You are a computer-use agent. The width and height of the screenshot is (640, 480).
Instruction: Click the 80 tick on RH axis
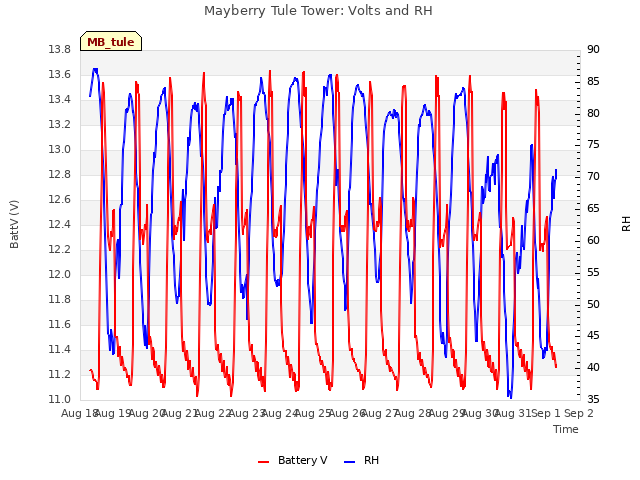593,113
